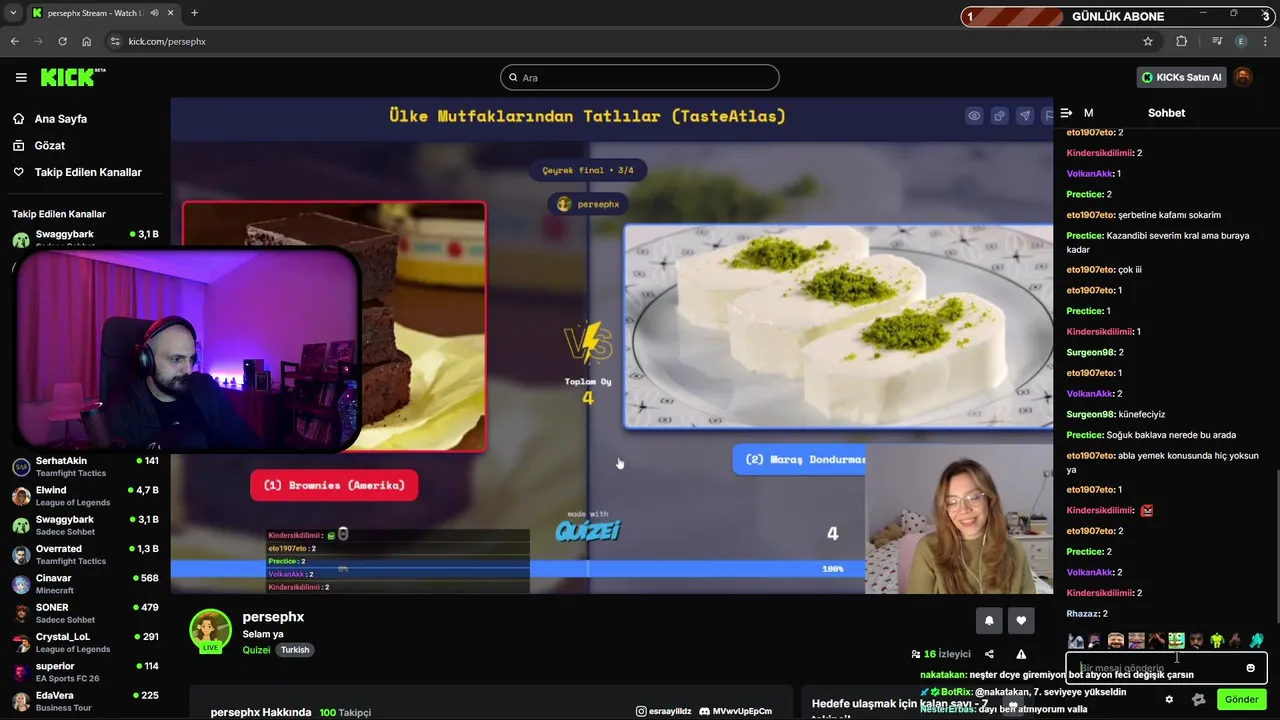1280x720 pixels.
Task: Open the superior EA Sports FC 26 channel
Action: [x=85, y=672]
